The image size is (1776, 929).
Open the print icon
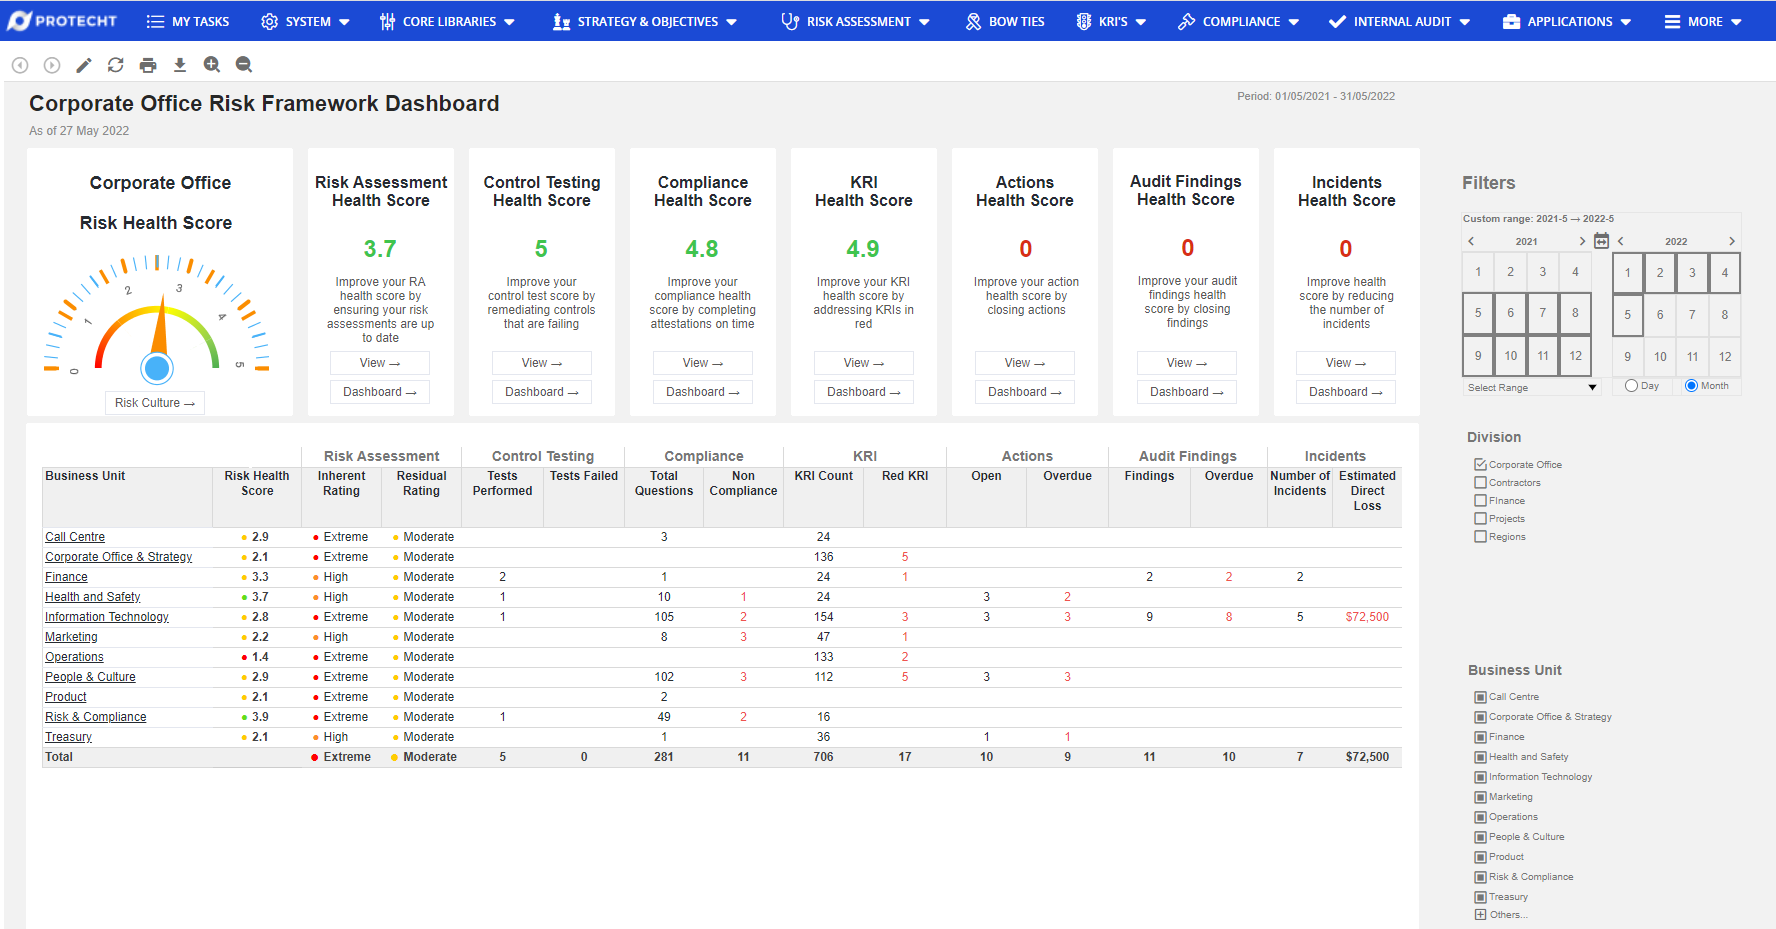click(x=148, y=64)
